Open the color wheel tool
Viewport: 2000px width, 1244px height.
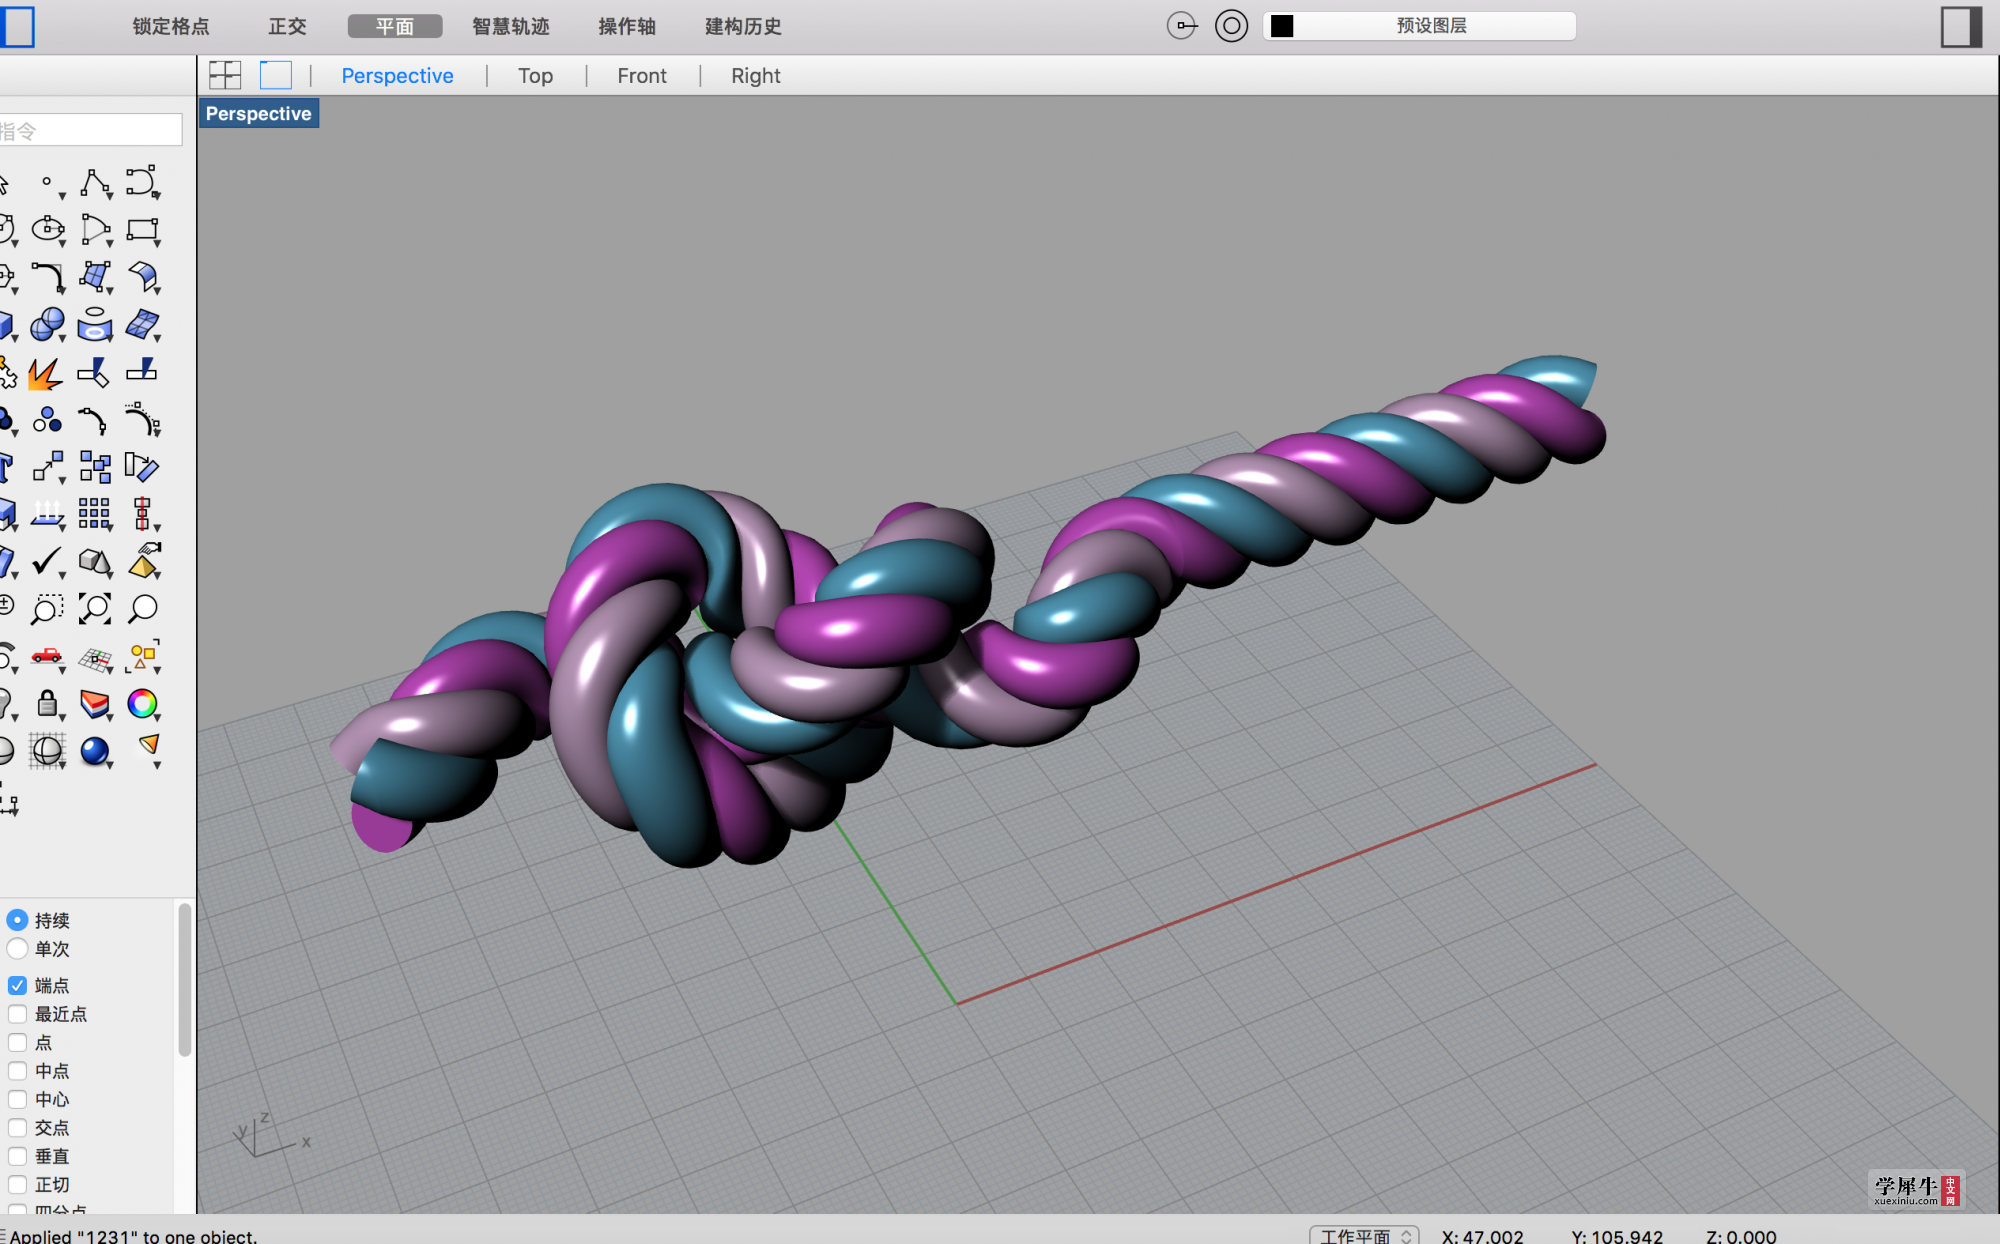pos(142,704)
